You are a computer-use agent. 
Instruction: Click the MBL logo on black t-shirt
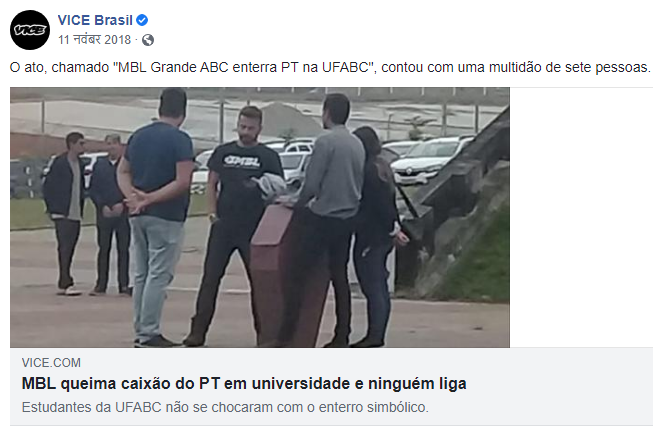242,161
